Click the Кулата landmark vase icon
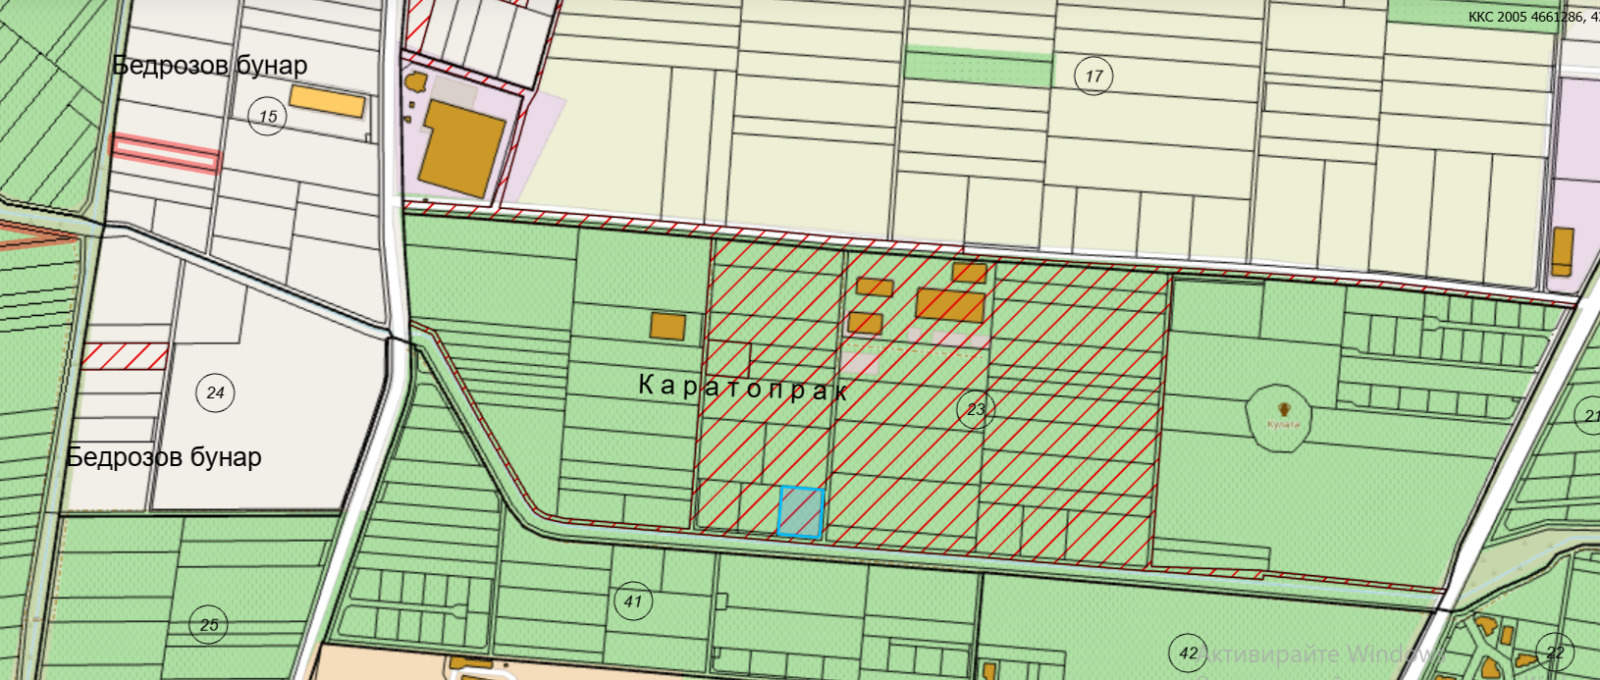Image resolution: width=1600 pixels, height=680 pixels. coord(1284,409)
